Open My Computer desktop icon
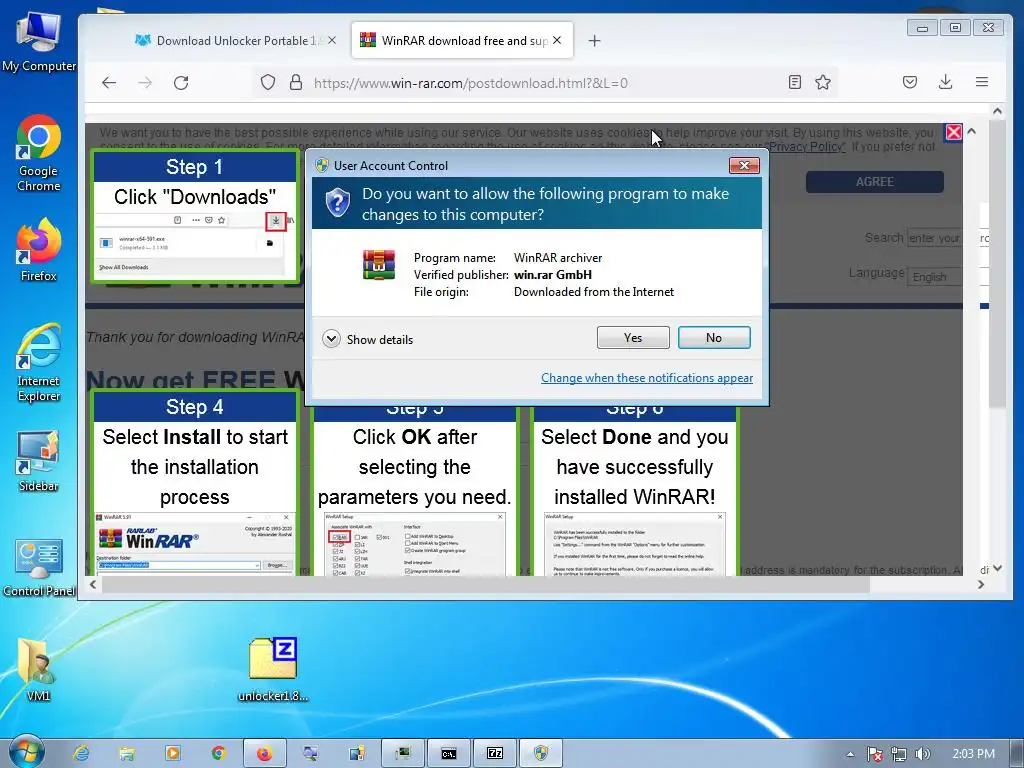 [x=39, y=41]
